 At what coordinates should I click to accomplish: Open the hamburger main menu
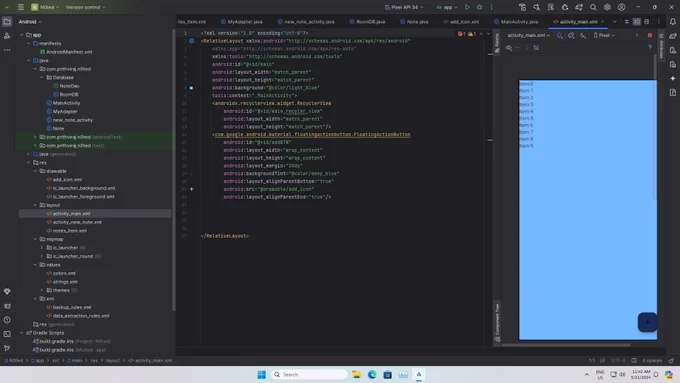point(20,7)
